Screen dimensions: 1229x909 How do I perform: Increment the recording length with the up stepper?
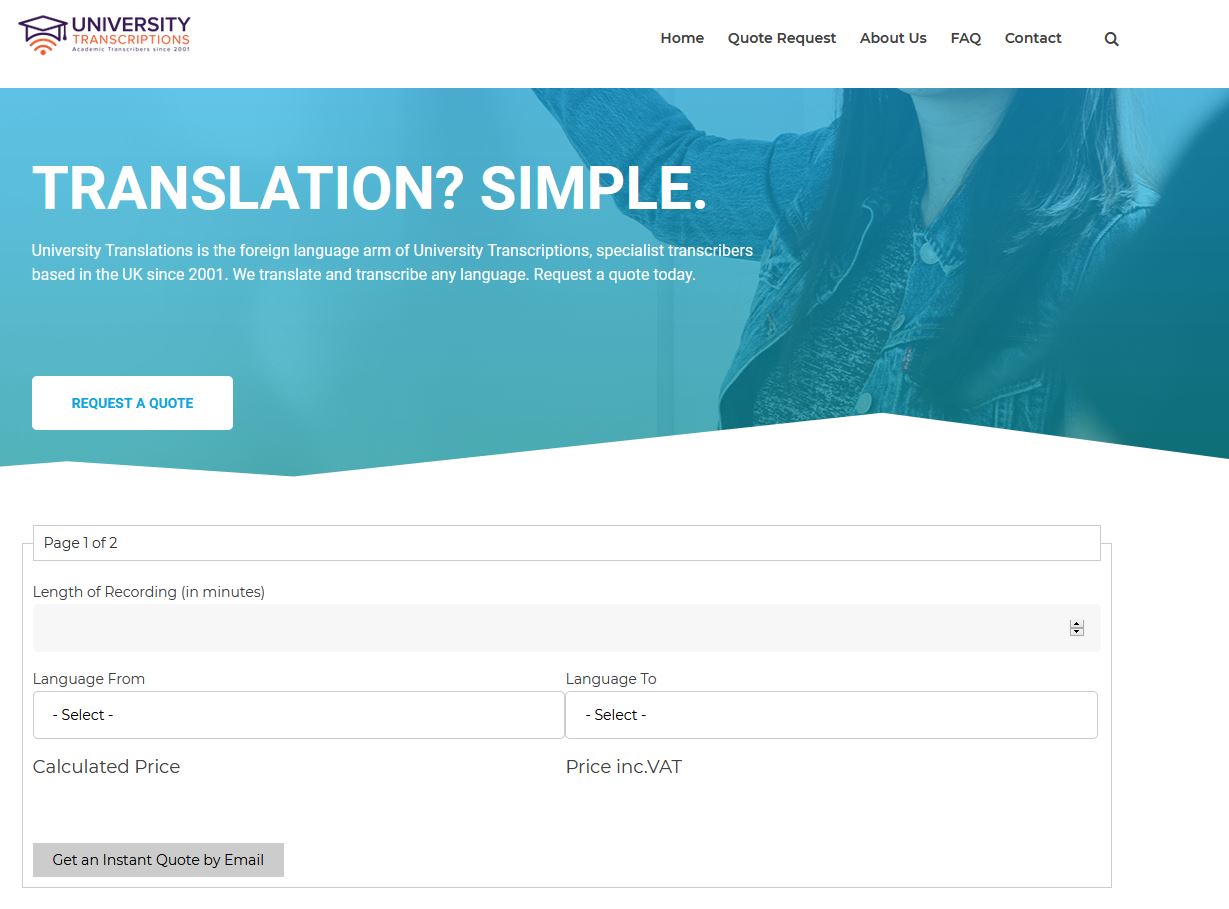pyautogui.click(x=1076, y=623)
